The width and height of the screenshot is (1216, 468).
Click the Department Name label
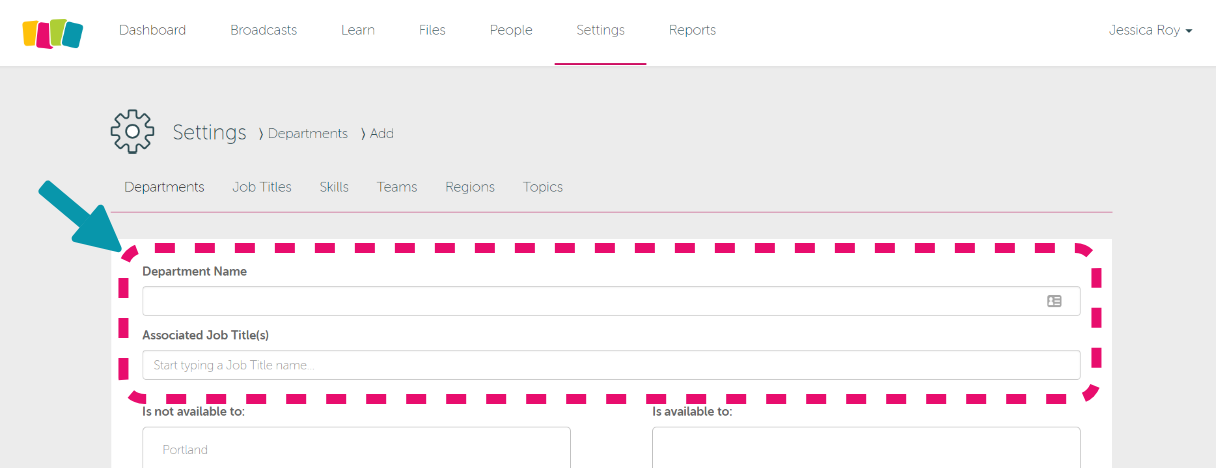tap(194, 271)
